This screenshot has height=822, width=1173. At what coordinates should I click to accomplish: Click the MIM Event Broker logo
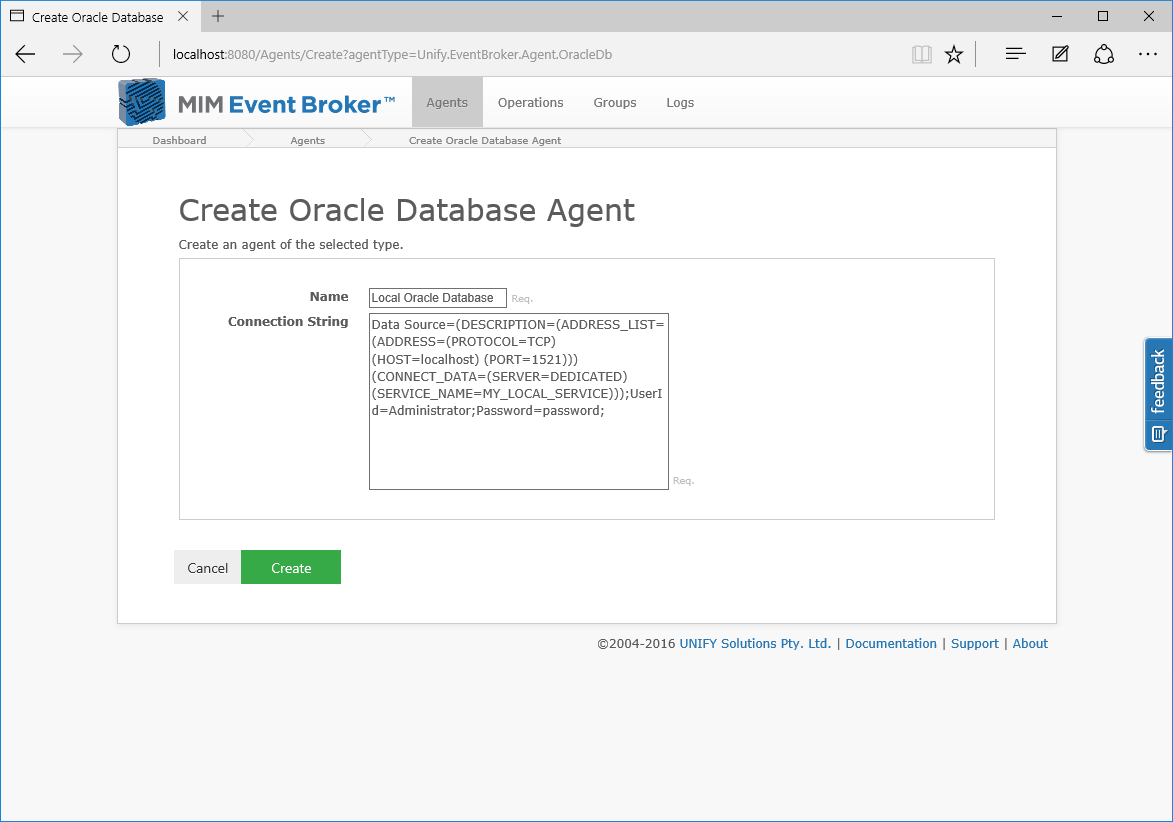pyautogui.click(x=257, y=102)
